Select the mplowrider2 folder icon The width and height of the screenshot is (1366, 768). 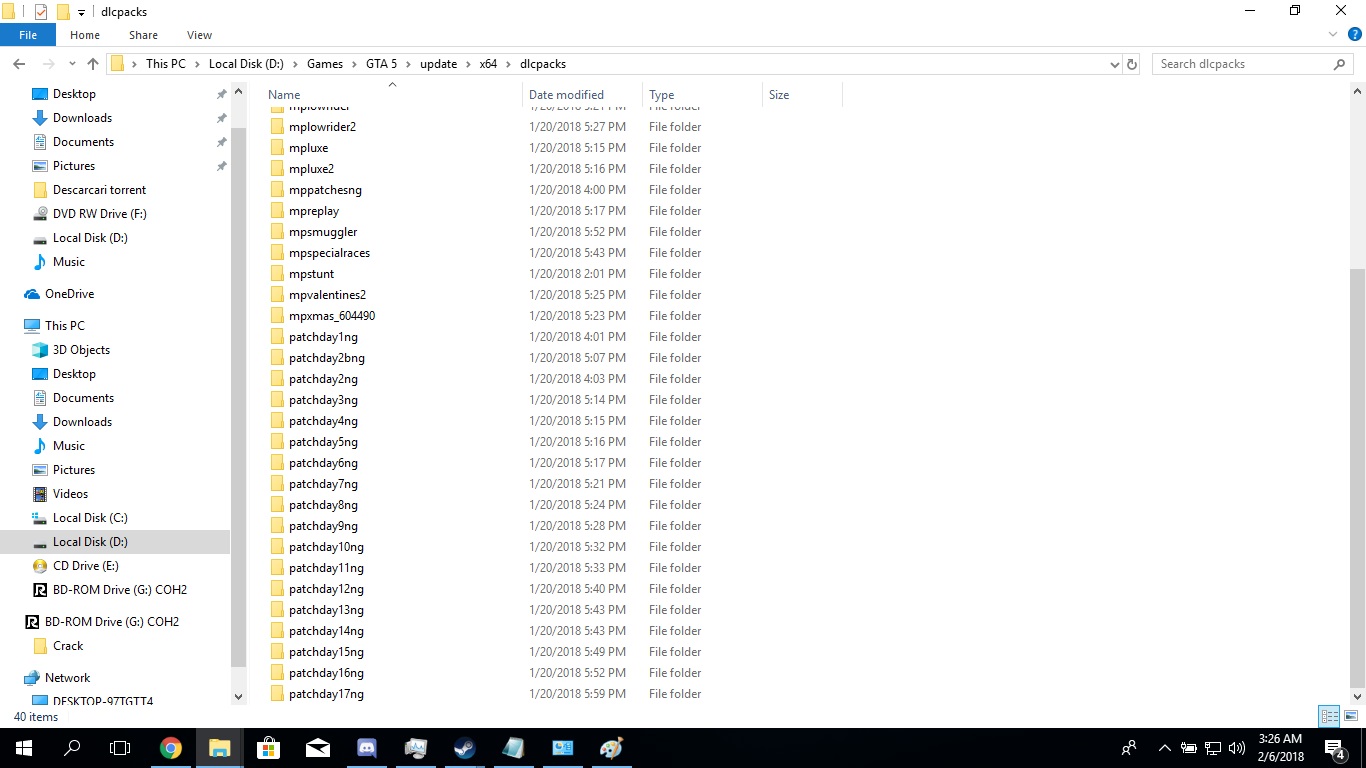(x=278, y=127)
